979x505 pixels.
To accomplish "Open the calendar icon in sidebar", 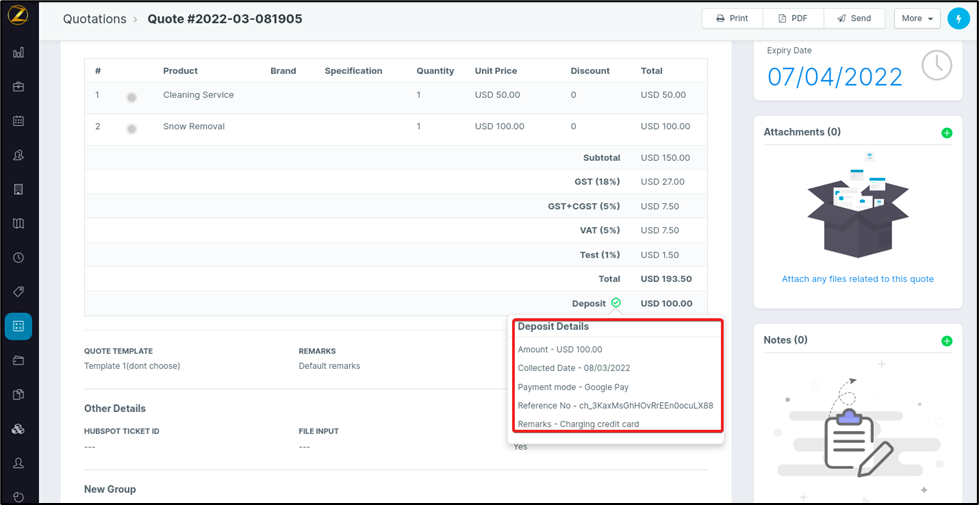I will [x=18, y=121].
